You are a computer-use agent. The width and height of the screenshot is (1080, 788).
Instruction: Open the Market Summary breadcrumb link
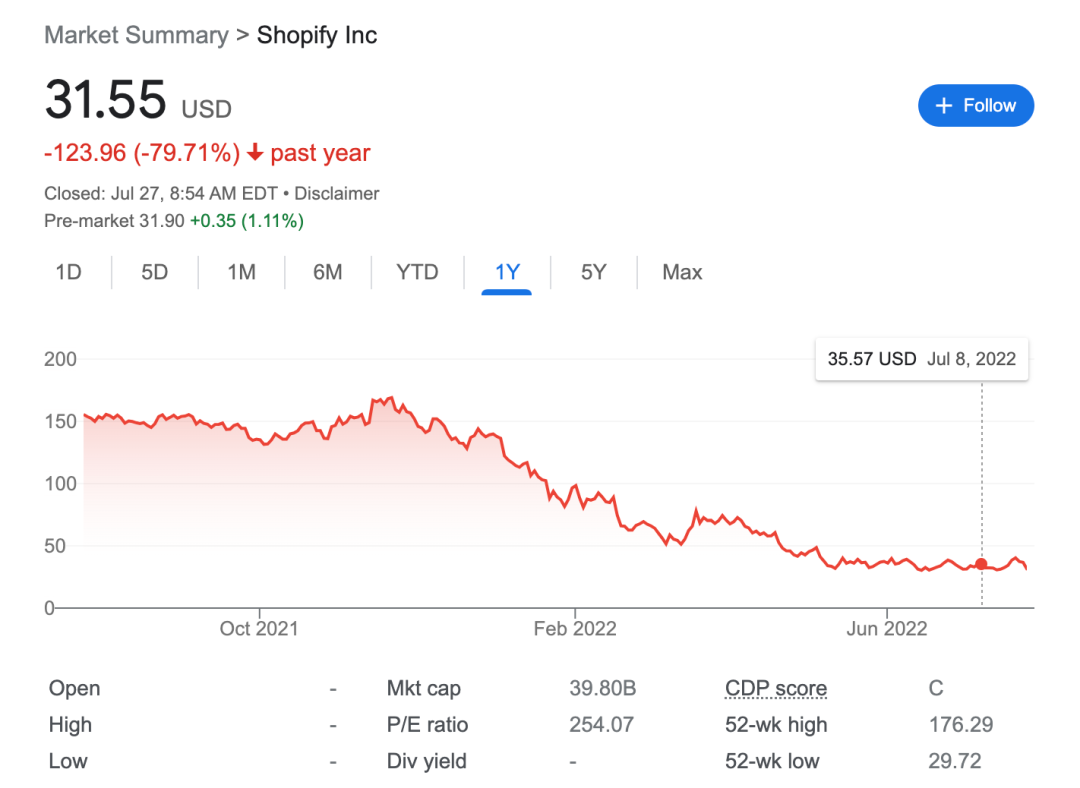pos(136,35)
